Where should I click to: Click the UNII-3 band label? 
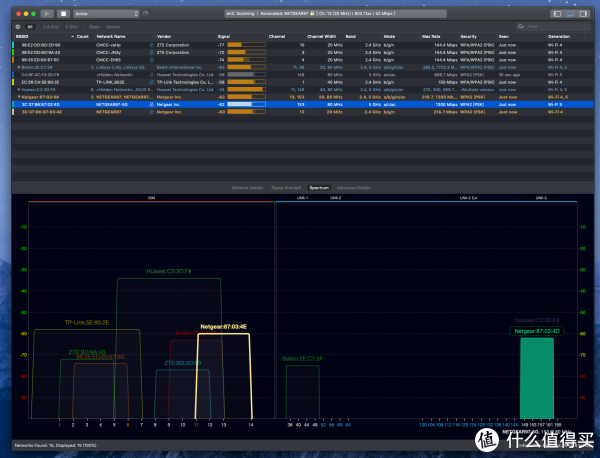point(541,198)
